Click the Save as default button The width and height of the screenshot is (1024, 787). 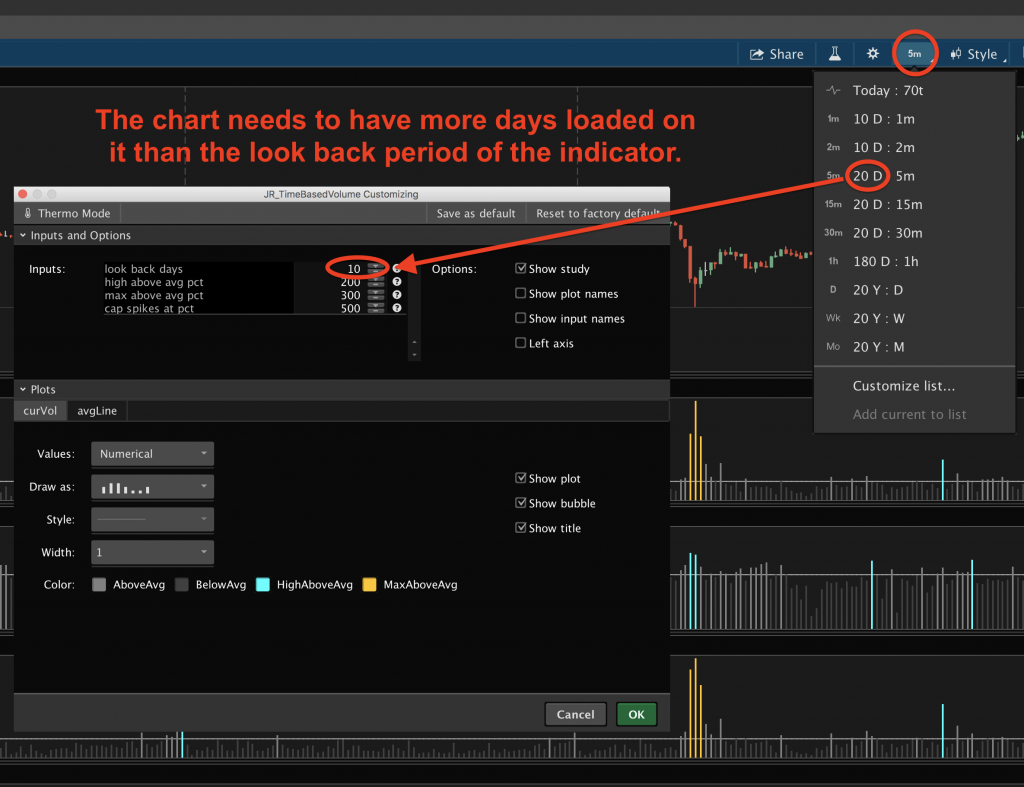pos(478,213)
